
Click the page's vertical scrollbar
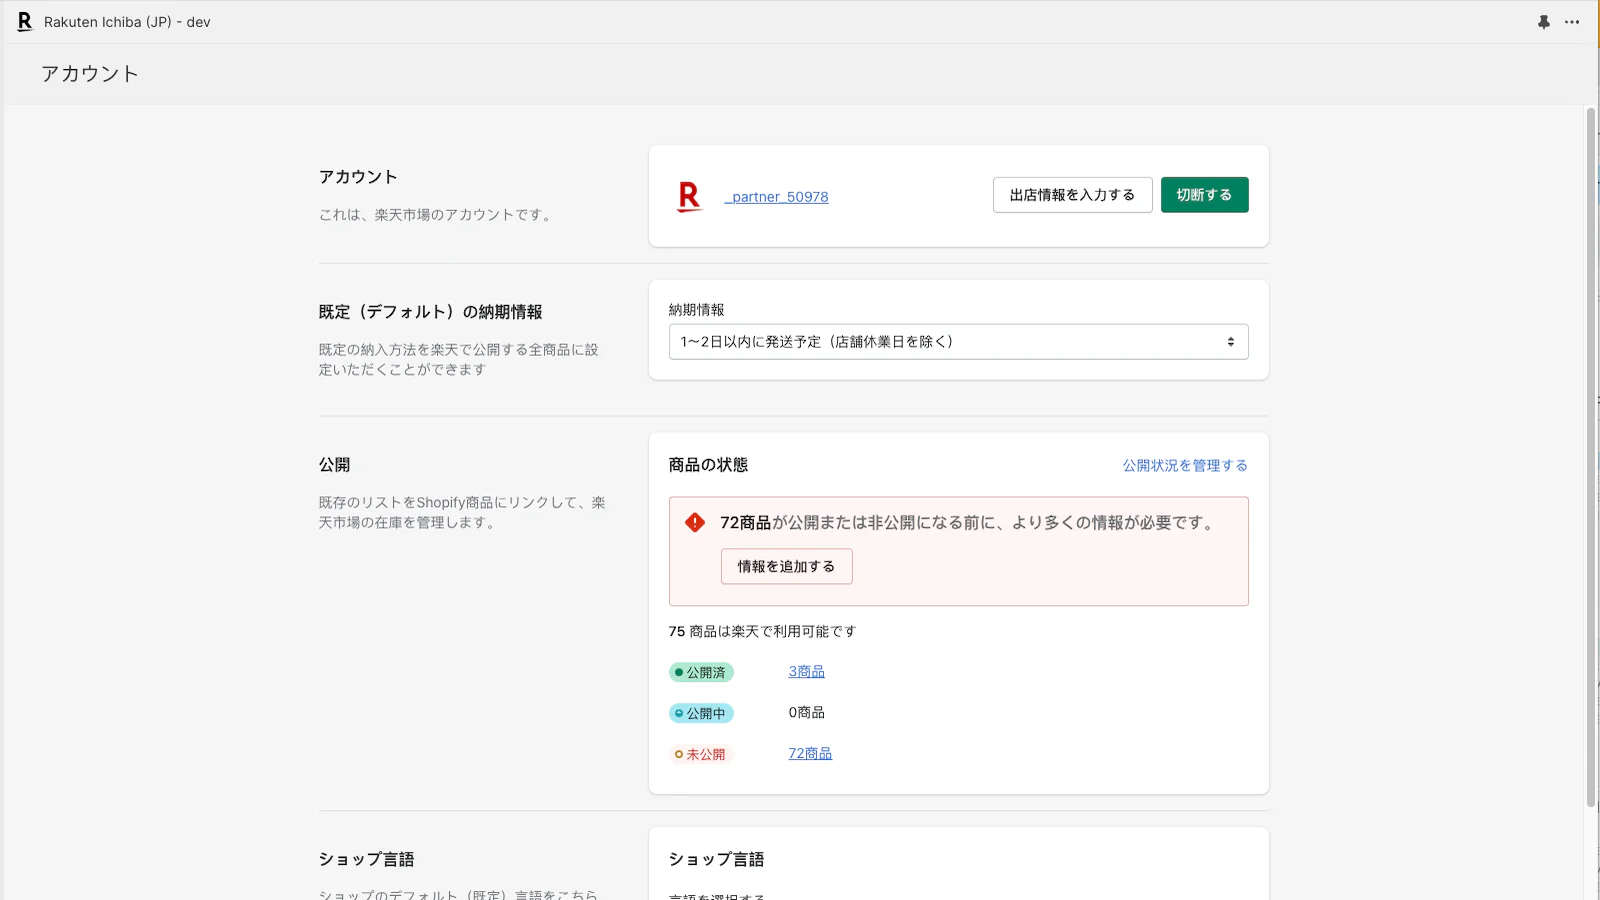[x=1591, y=457]
